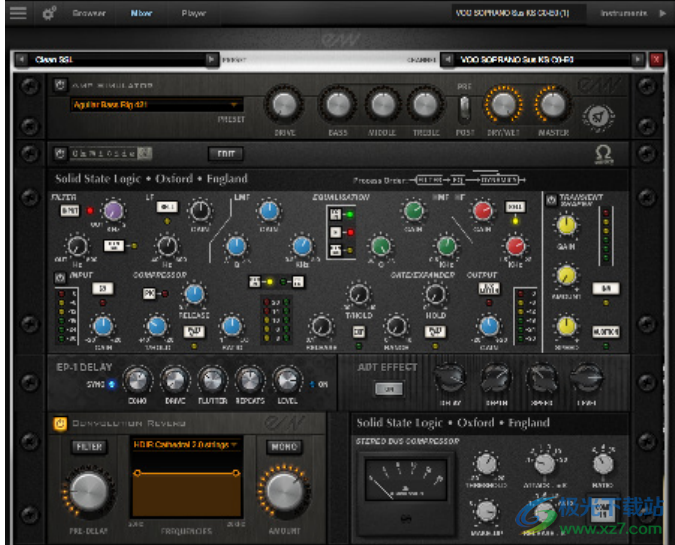Image resolution: width=675 pixels, height=545 pixels.
Task: Click the Amp Simulator BASS knob
Action: point(338,105)
